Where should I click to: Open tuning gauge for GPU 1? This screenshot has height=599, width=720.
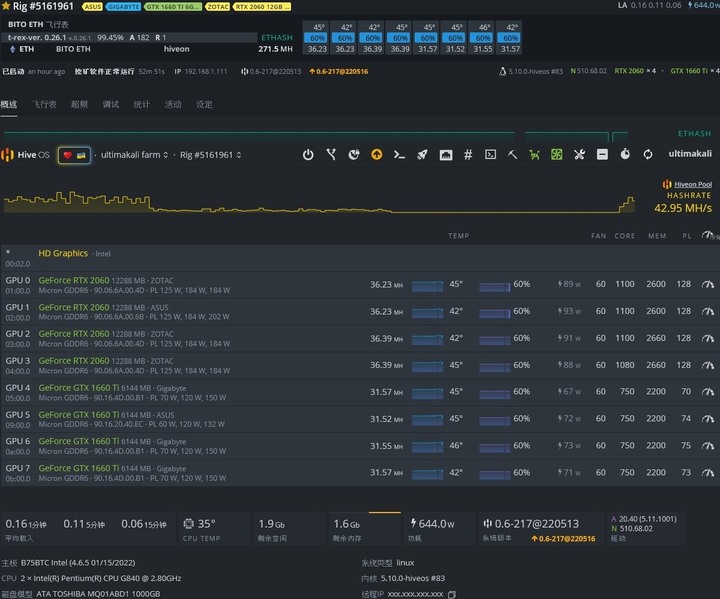(x=708, y=311)
